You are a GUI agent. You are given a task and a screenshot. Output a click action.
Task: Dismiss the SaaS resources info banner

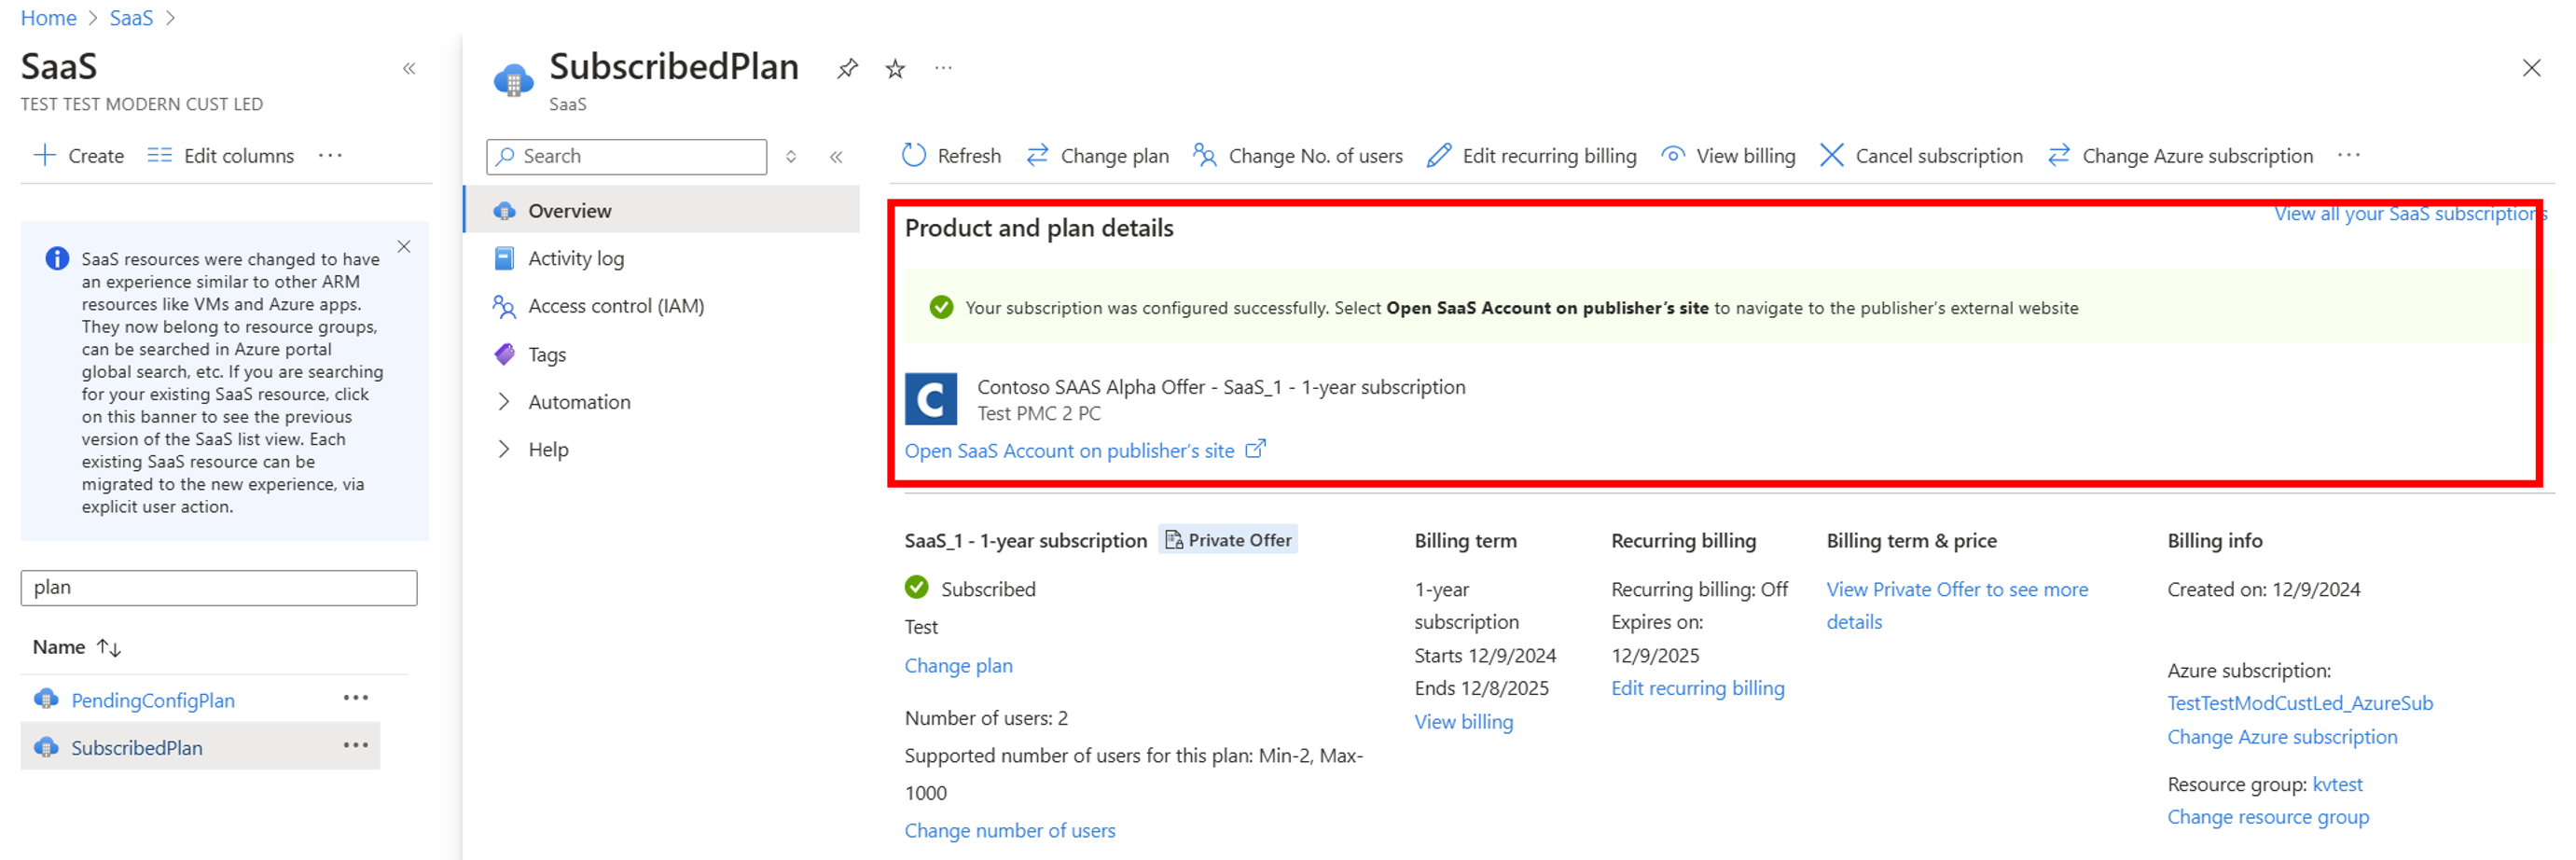(404, 246)
